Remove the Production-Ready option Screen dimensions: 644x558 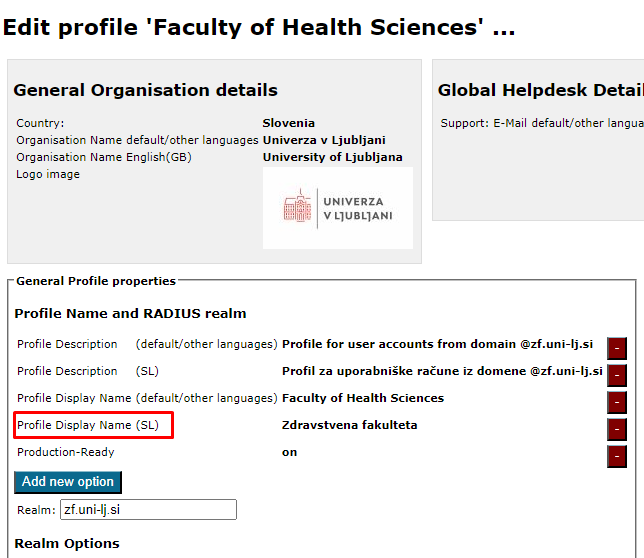tap(617, 457)
